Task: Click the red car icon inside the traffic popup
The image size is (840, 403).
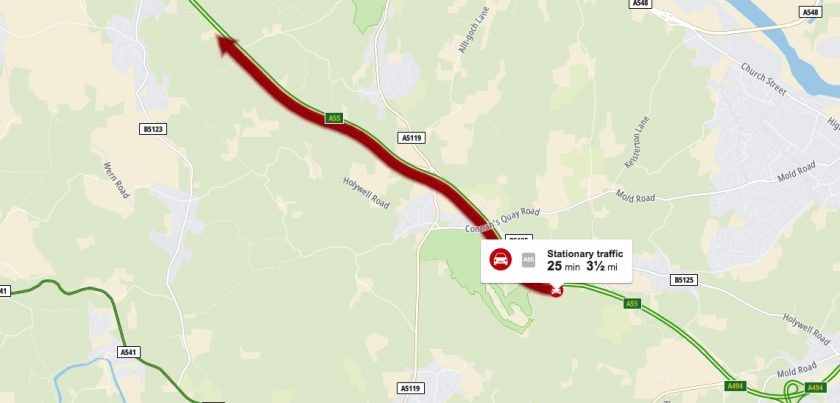Action: pos(500,259)
